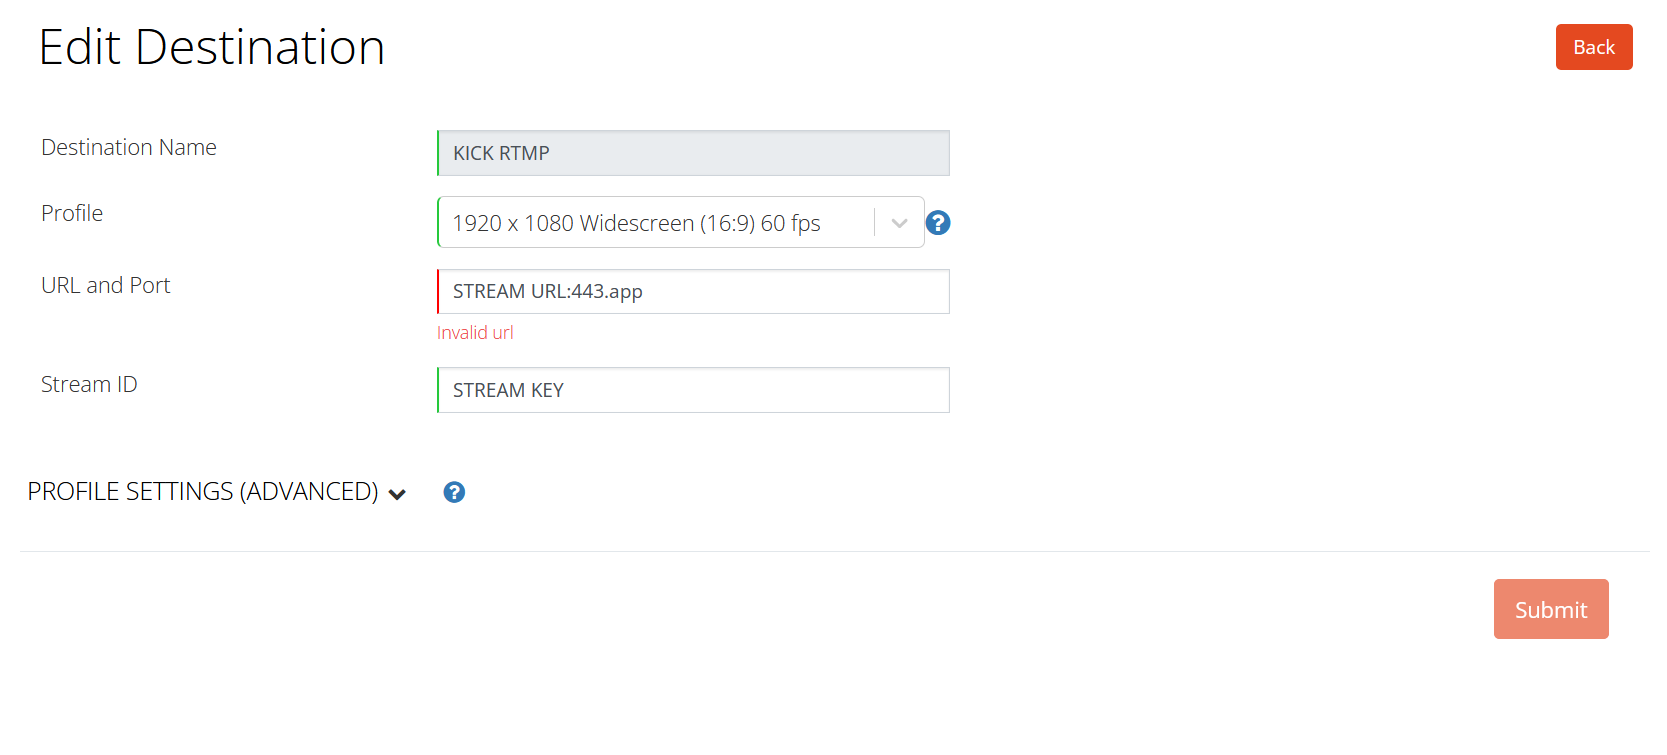Open help icon next to Profile Settings (Advanced)

[454, 492]
